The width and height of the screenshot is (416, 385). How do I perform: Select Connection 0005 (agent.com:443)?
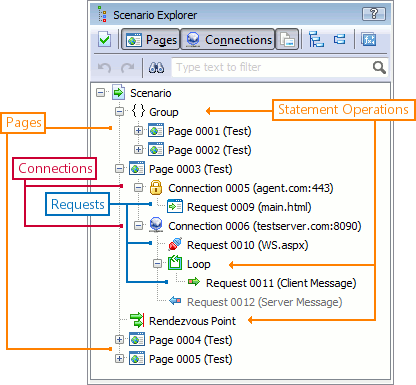[x=251, y=188]
